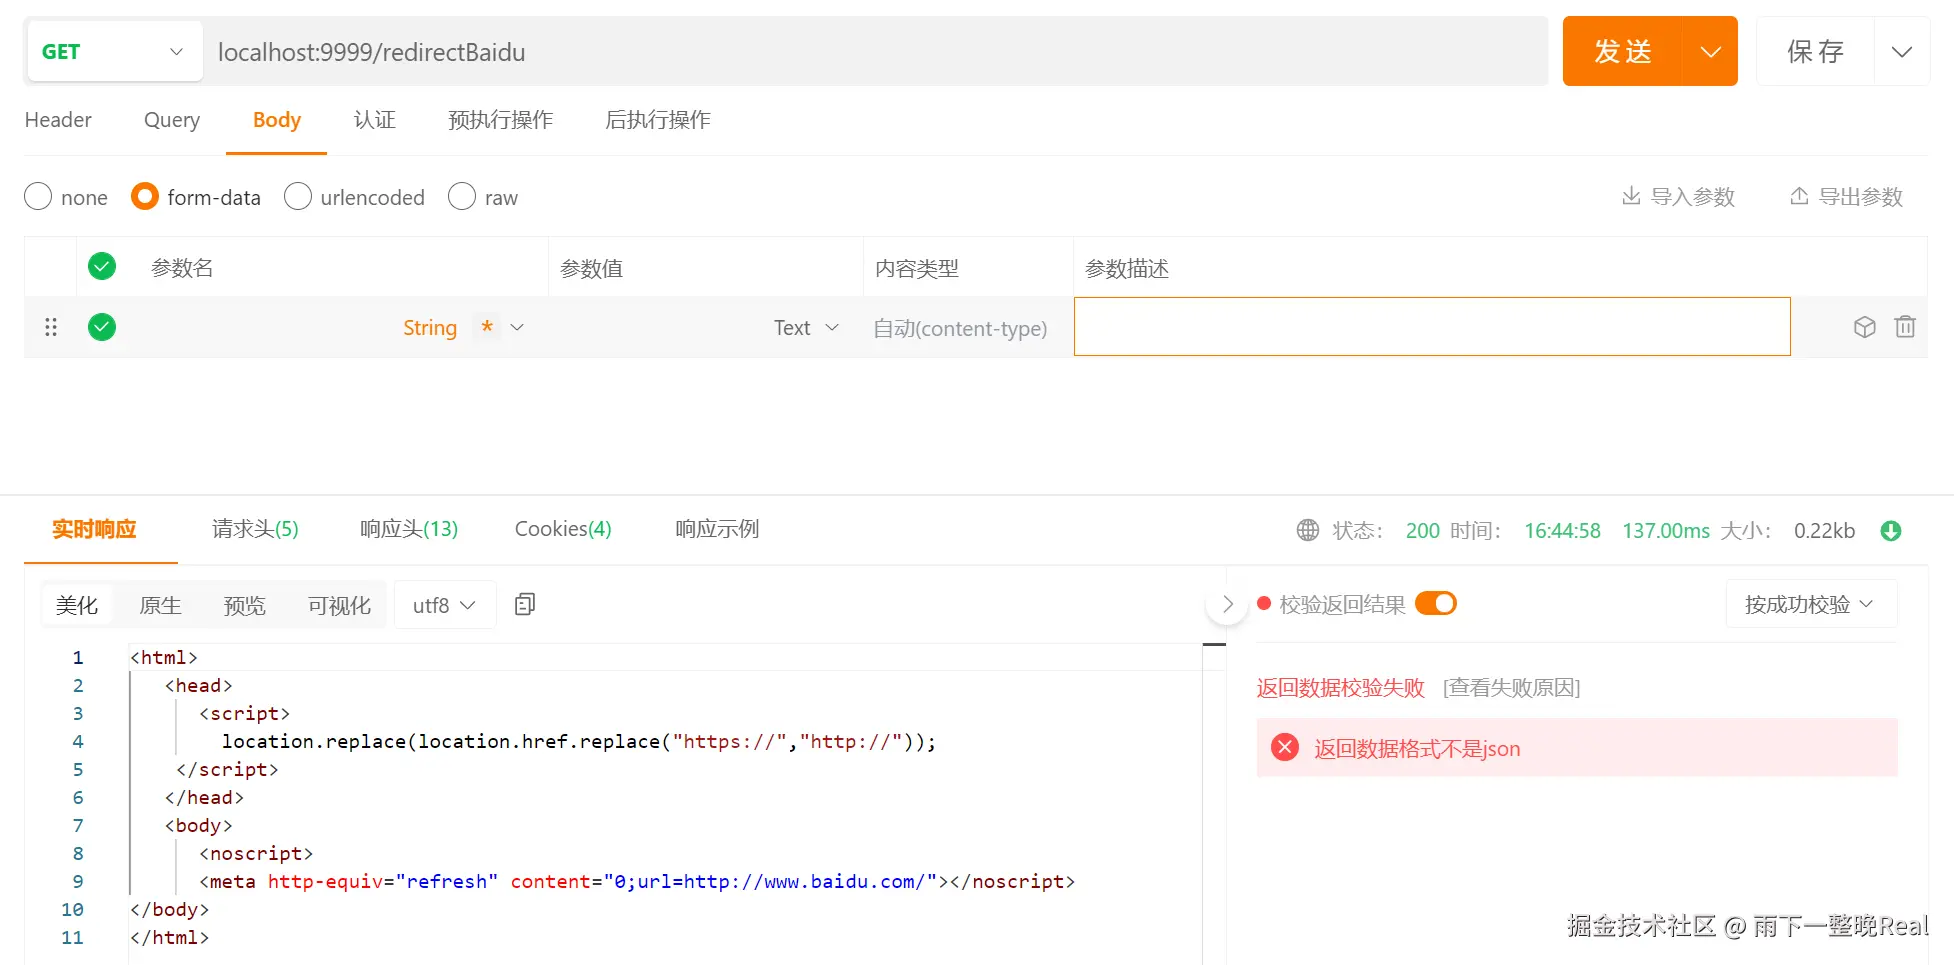Viewport: 1954px width, 965px height.
Task: Select the urlencoded radio option
Action: 298,197
